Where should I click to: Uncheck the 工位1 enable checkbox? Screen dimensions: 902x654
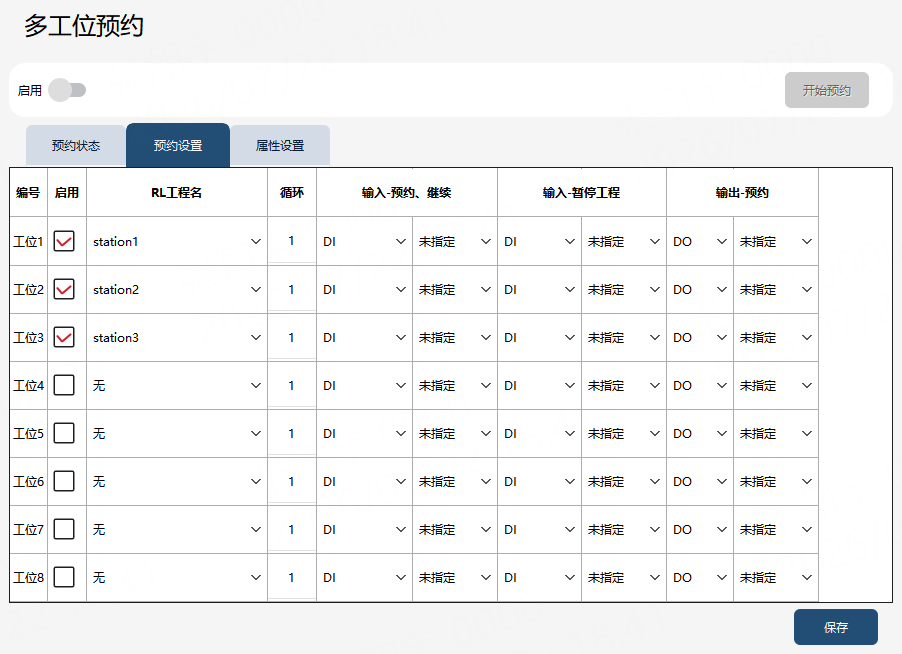pos(64,242)
